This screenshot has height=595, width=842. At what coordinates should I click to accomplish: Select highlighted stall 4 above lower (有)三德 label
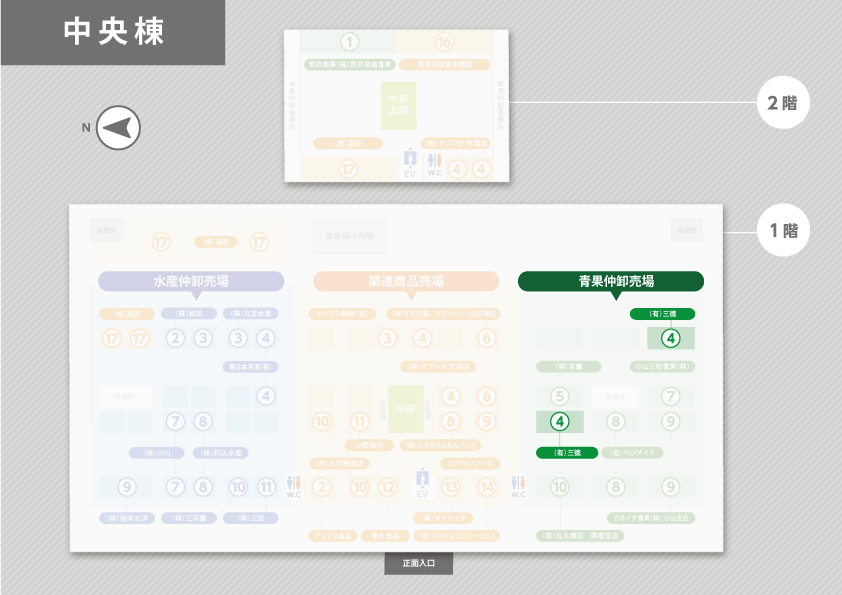point(560,422)
